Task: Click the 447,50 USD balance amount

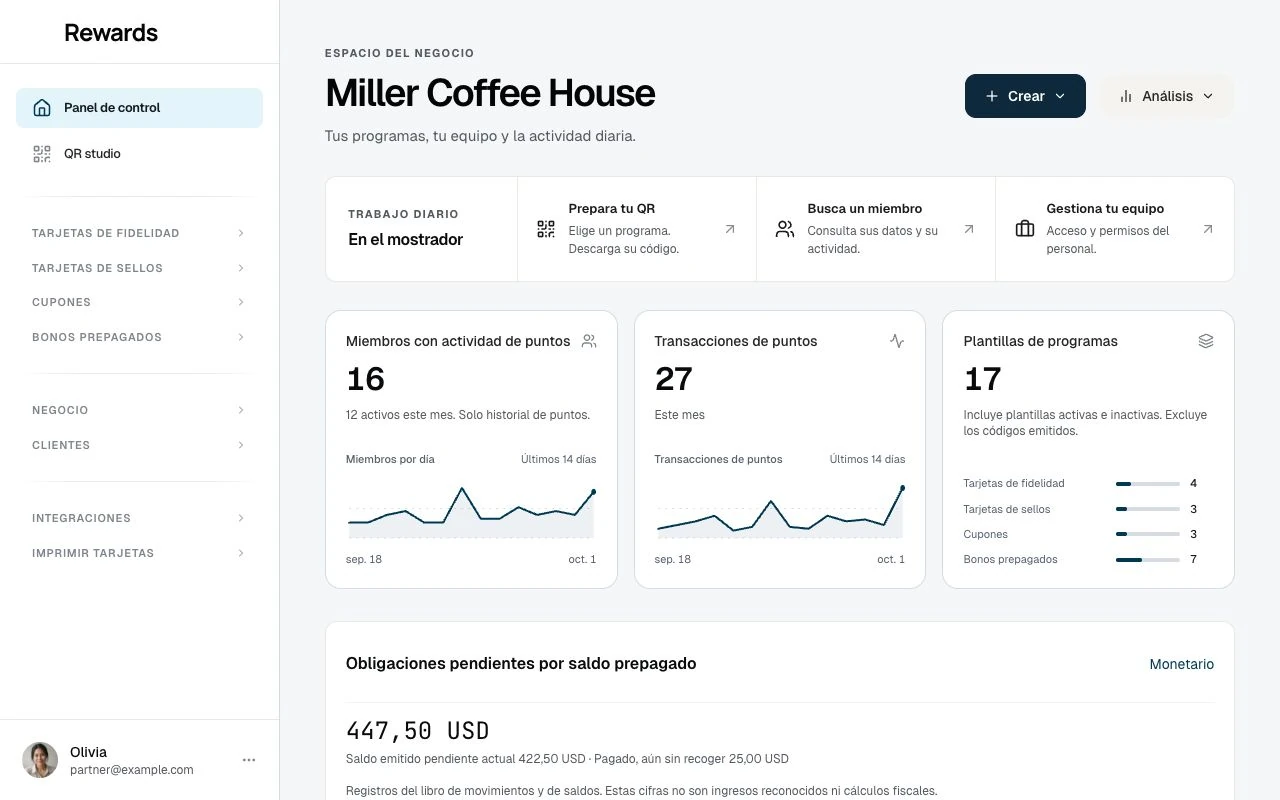Action: [417, 731]
